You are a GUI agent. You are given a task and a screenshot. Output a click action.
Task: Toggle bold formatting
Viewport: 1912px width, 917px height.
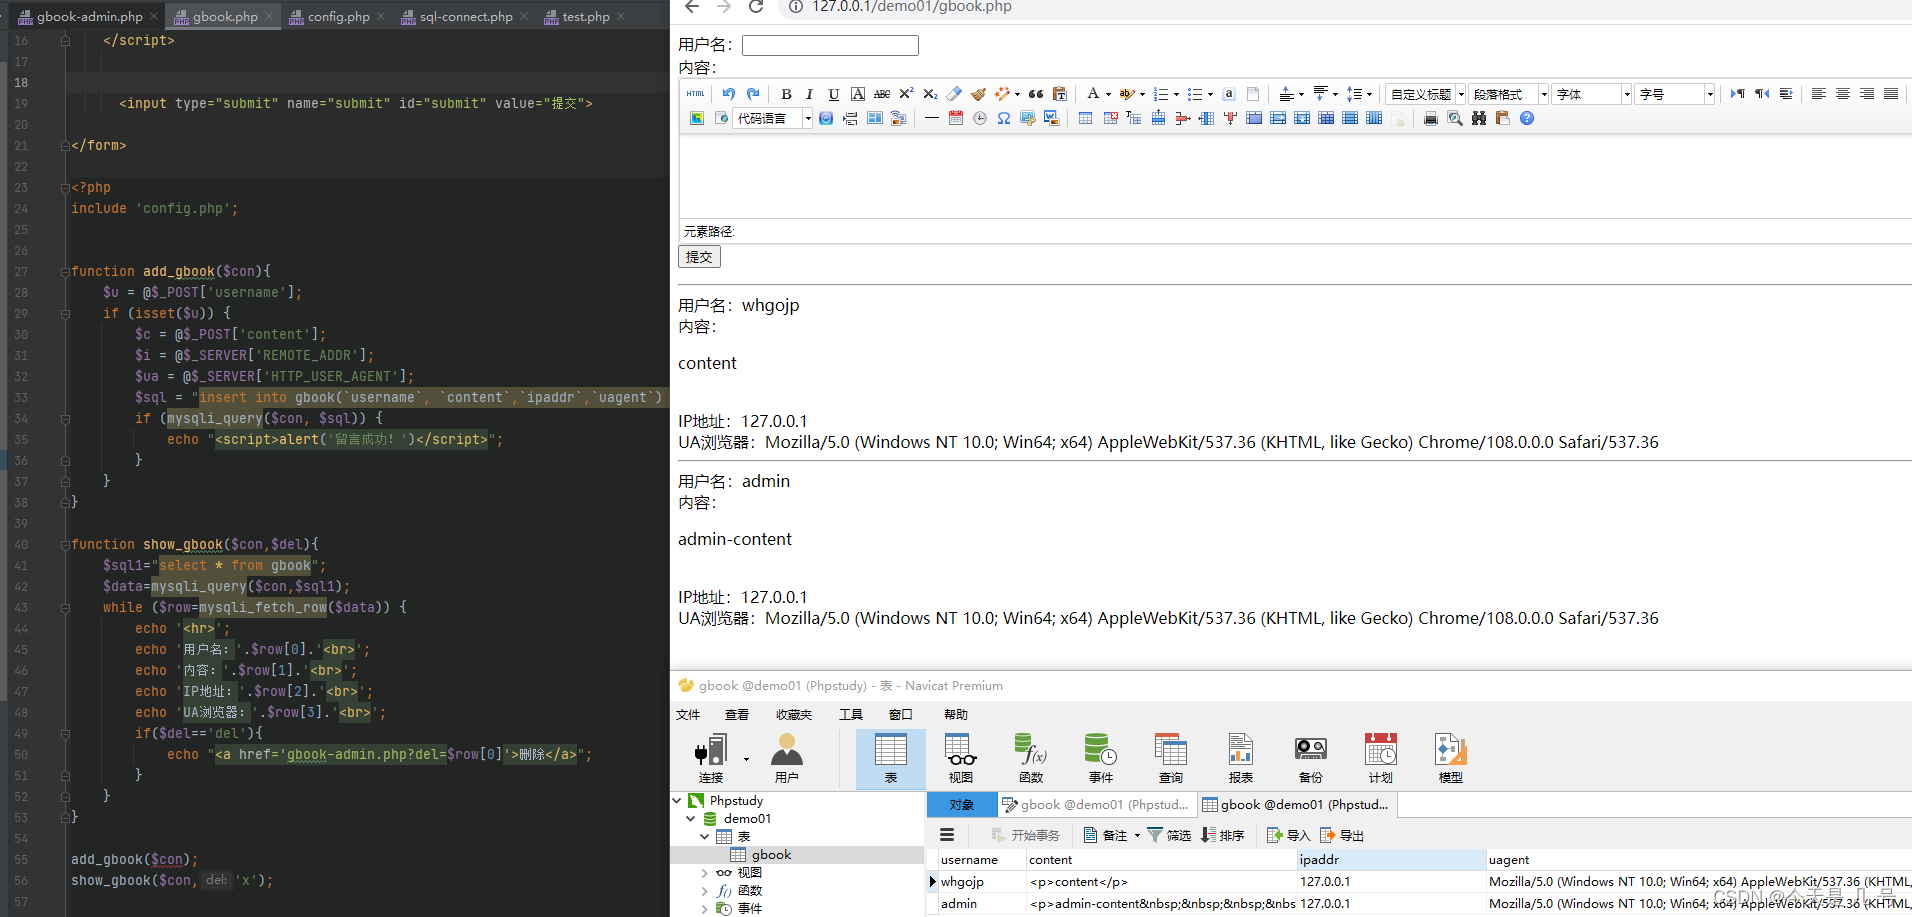pyautogui.click(x=786, y=94)
